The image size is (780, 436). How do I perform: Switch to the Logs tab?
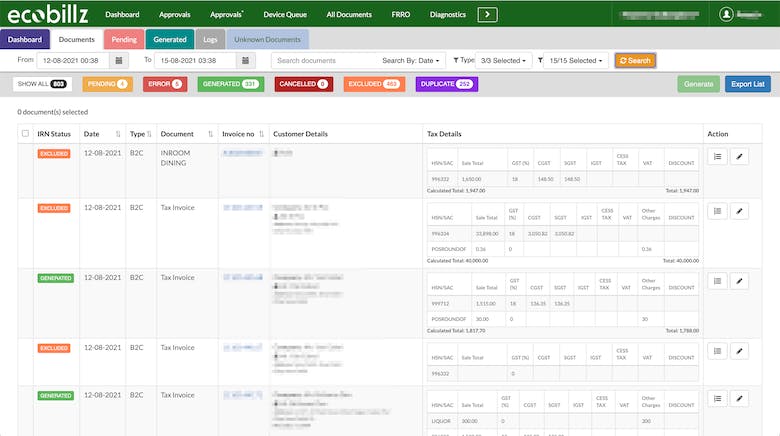pos(210,39)
